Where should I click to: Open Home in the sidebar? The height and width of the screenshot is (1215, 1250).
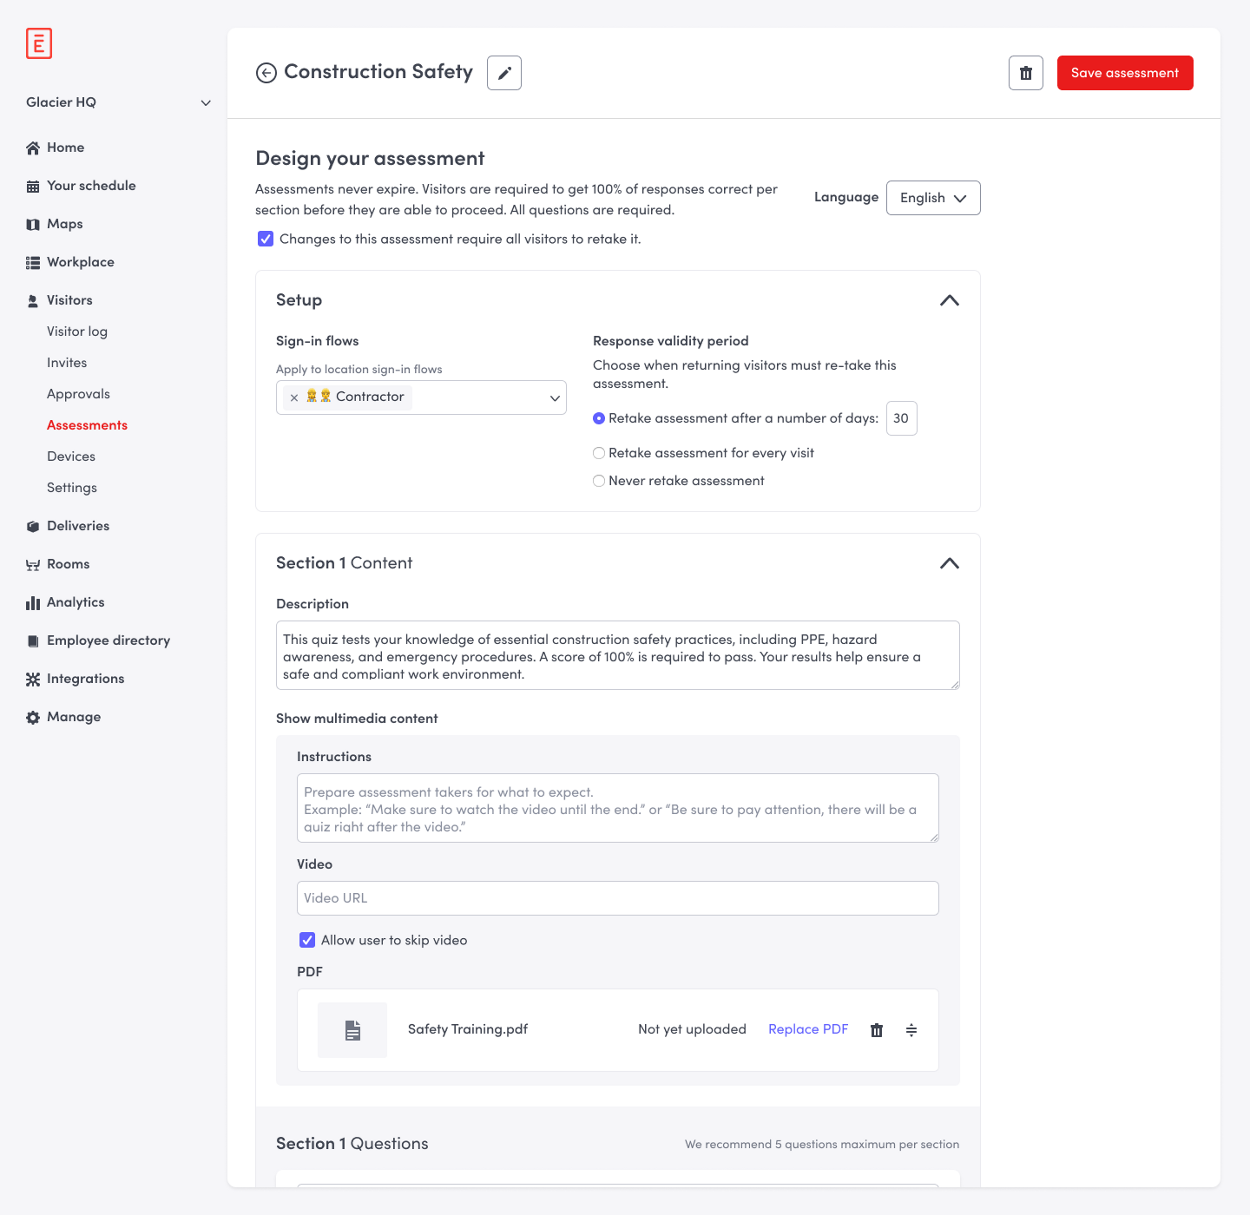(x=65, y=148)
